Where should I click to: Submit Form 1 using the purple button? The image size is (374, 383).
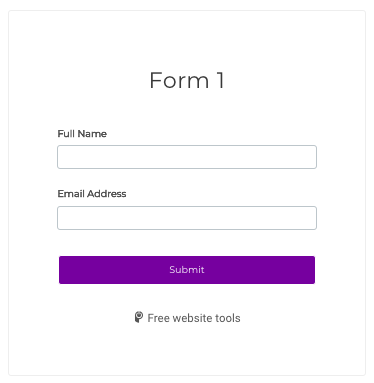[187, 270]
